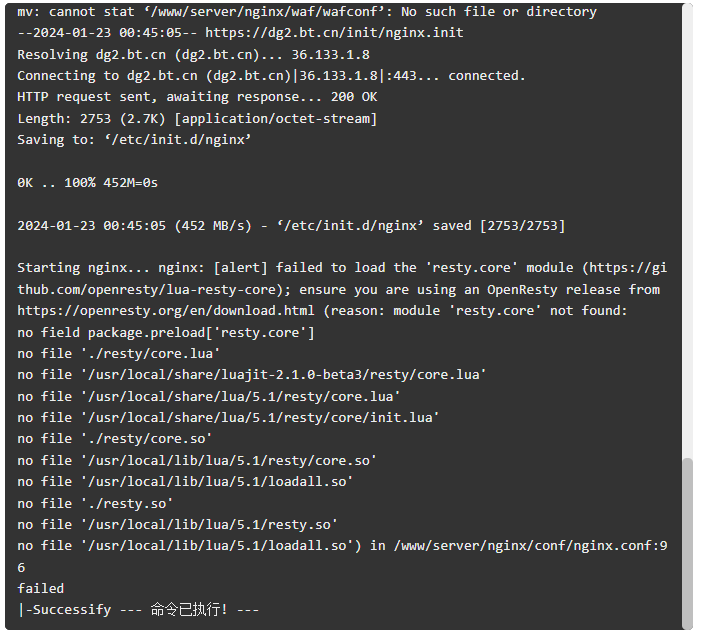Open the dg2.bt.cn nginx.init URL
The height and width of the screenshot is (636, 701).
[x=334, y=33]
